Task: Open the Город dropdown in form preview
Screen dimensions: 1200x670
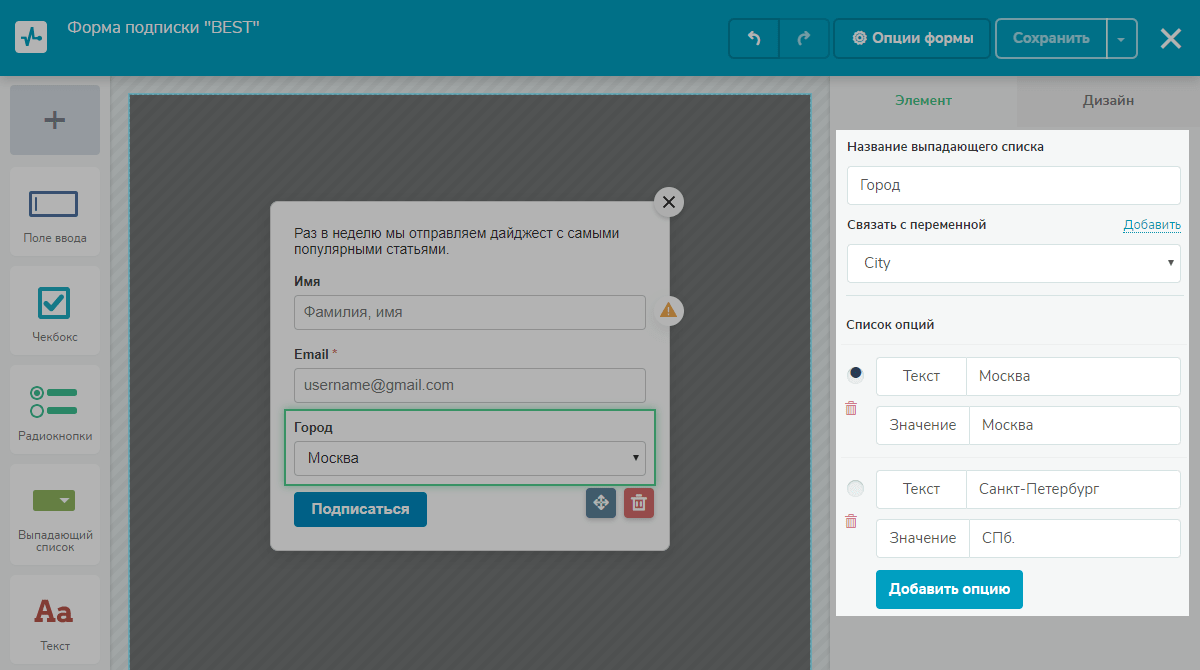Action: tap(470, 458)
